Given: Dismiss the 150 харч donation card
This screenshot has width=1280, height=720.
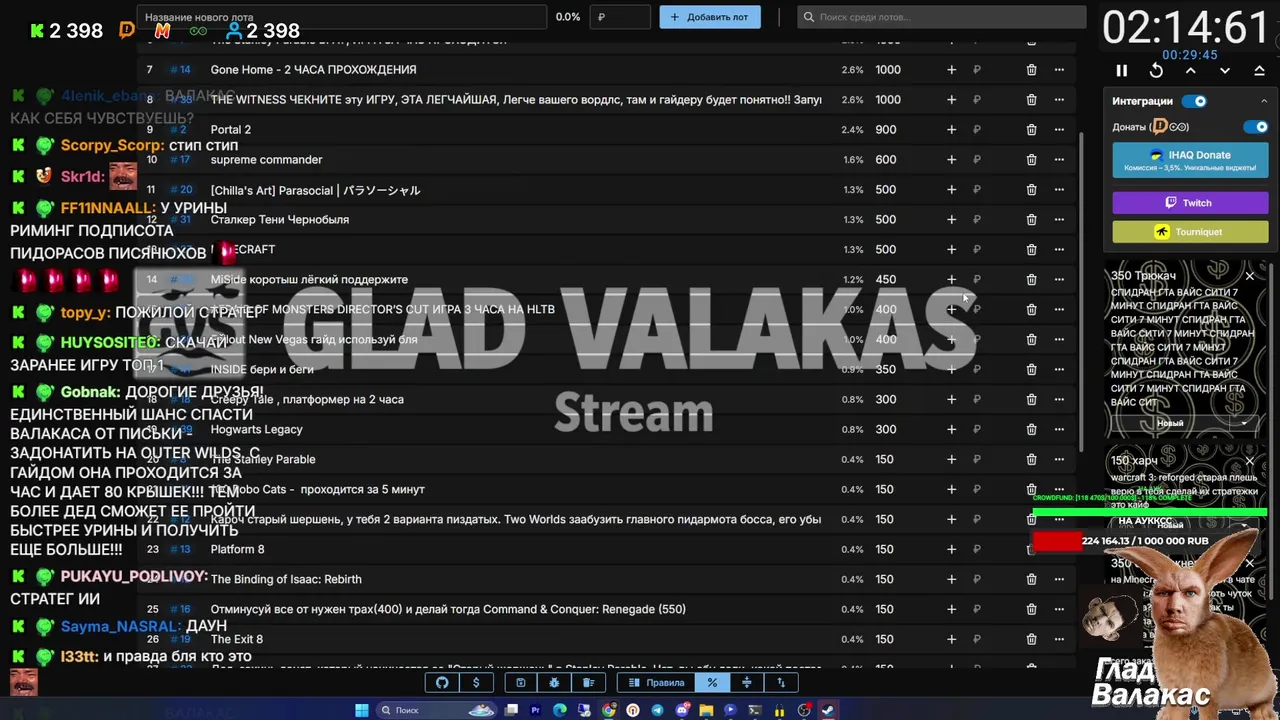Looking at the screenshot, I should [1249, 461].
